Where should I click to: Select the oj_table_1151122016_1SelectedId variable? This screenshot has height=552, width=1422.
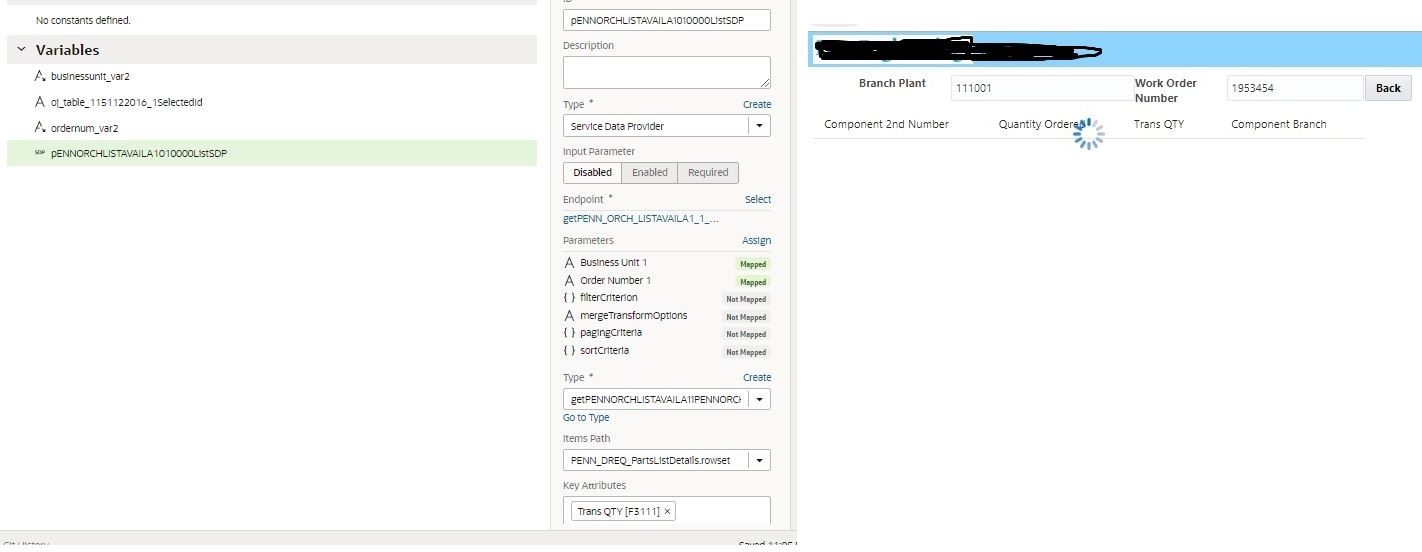point(126,102)
